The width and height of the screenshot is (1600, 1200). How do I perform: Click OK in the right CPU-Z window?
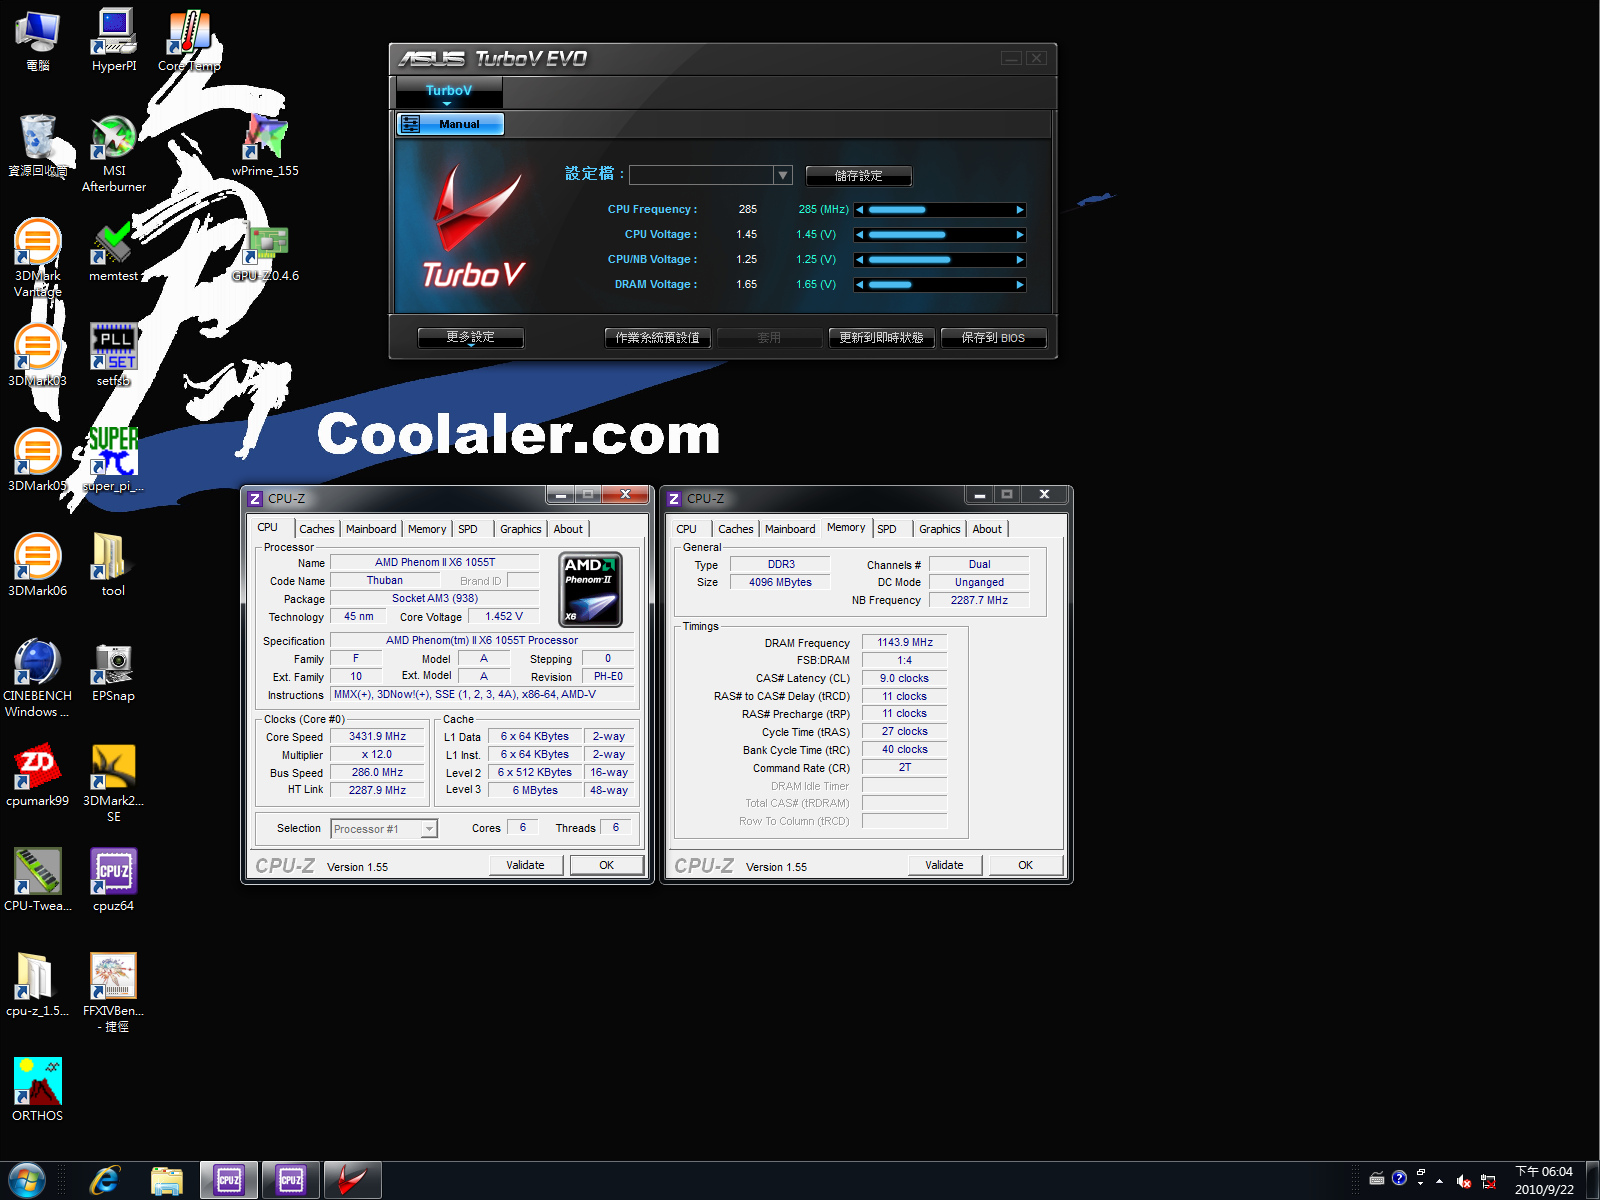1025,865
